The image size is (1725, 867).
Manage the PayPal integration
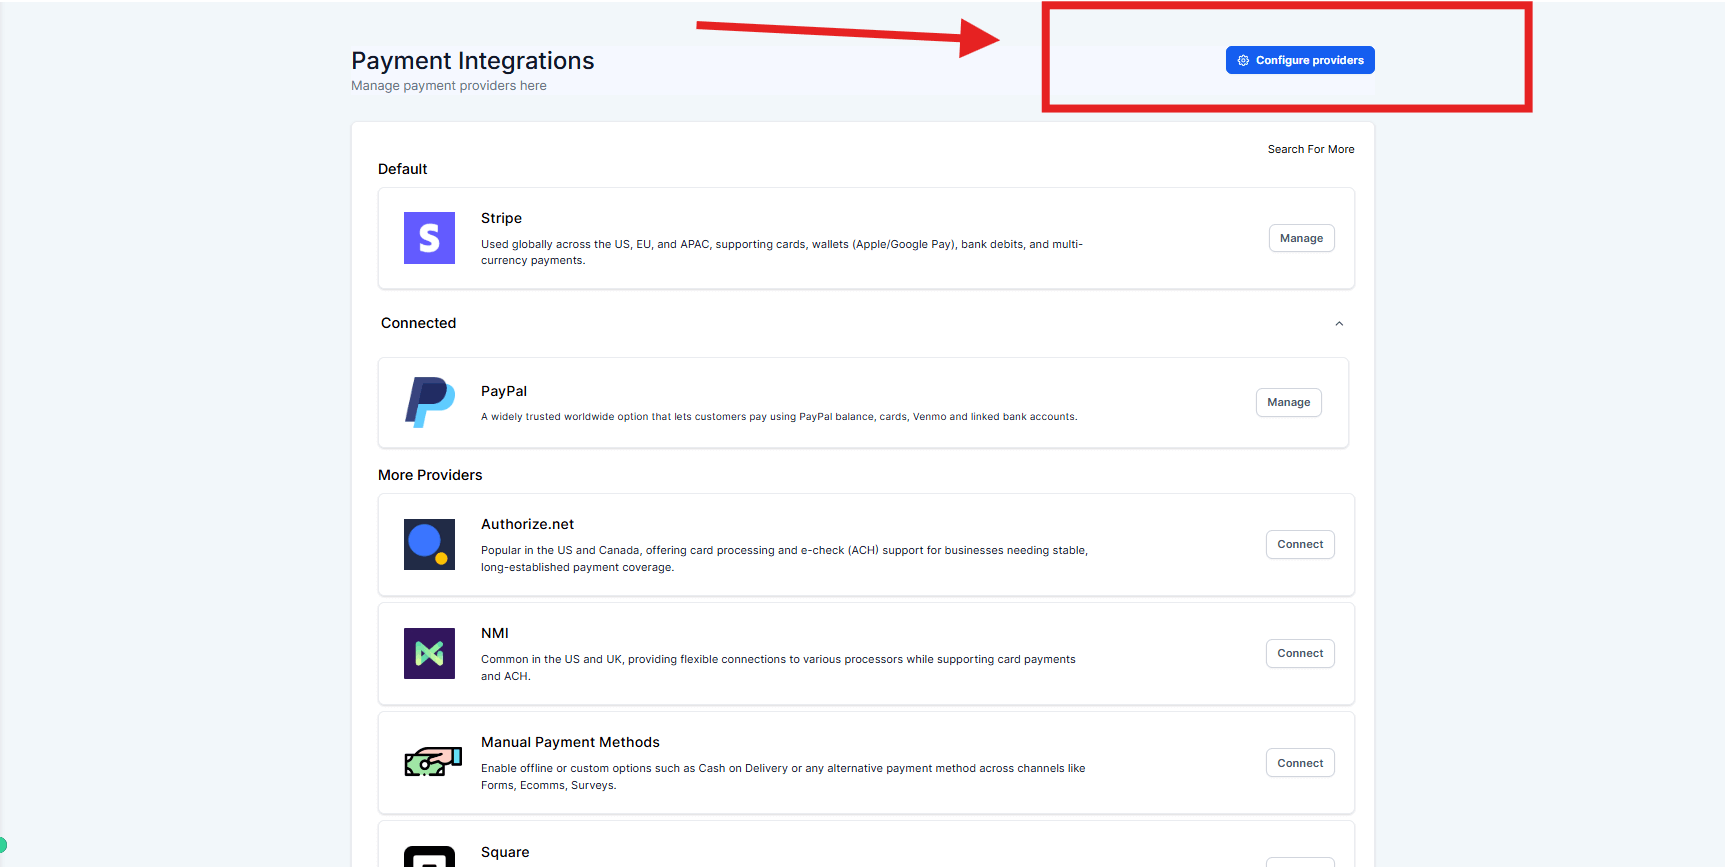tap(1288, 402)
